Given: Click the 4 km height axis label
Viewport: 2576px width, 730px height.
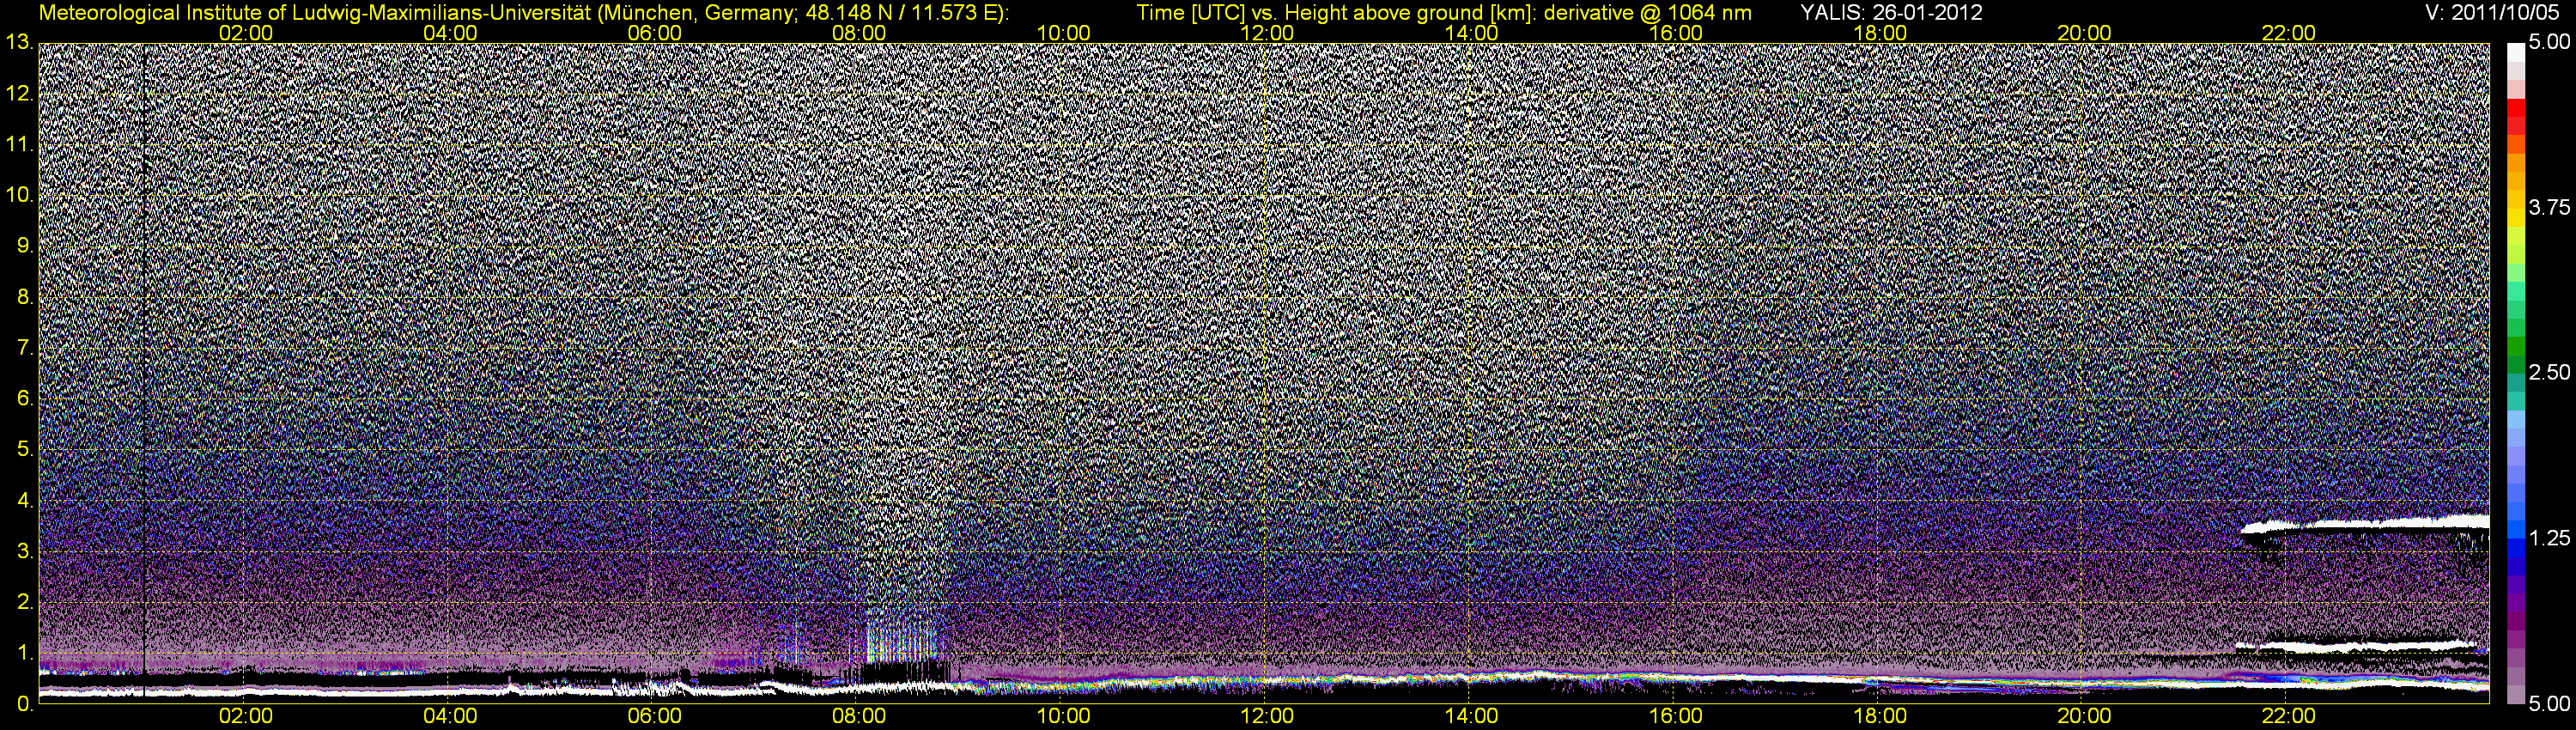Looking at the screenshot, I should click(x=24, y=501).
